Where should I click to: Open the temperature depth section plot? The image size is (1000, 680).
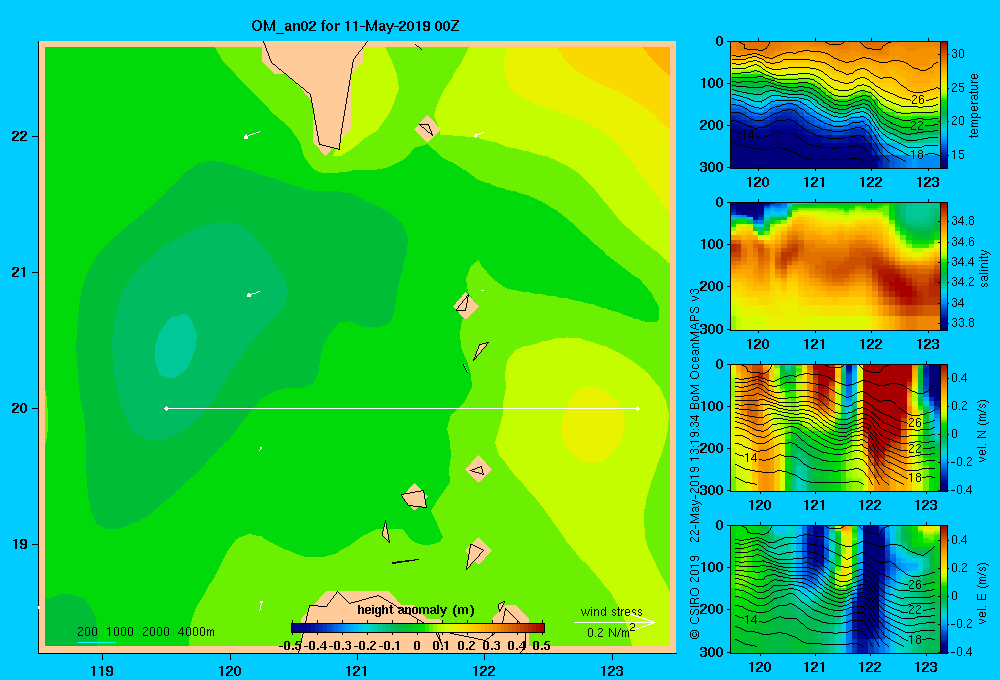pyautogui.click(x=835, y=105)
